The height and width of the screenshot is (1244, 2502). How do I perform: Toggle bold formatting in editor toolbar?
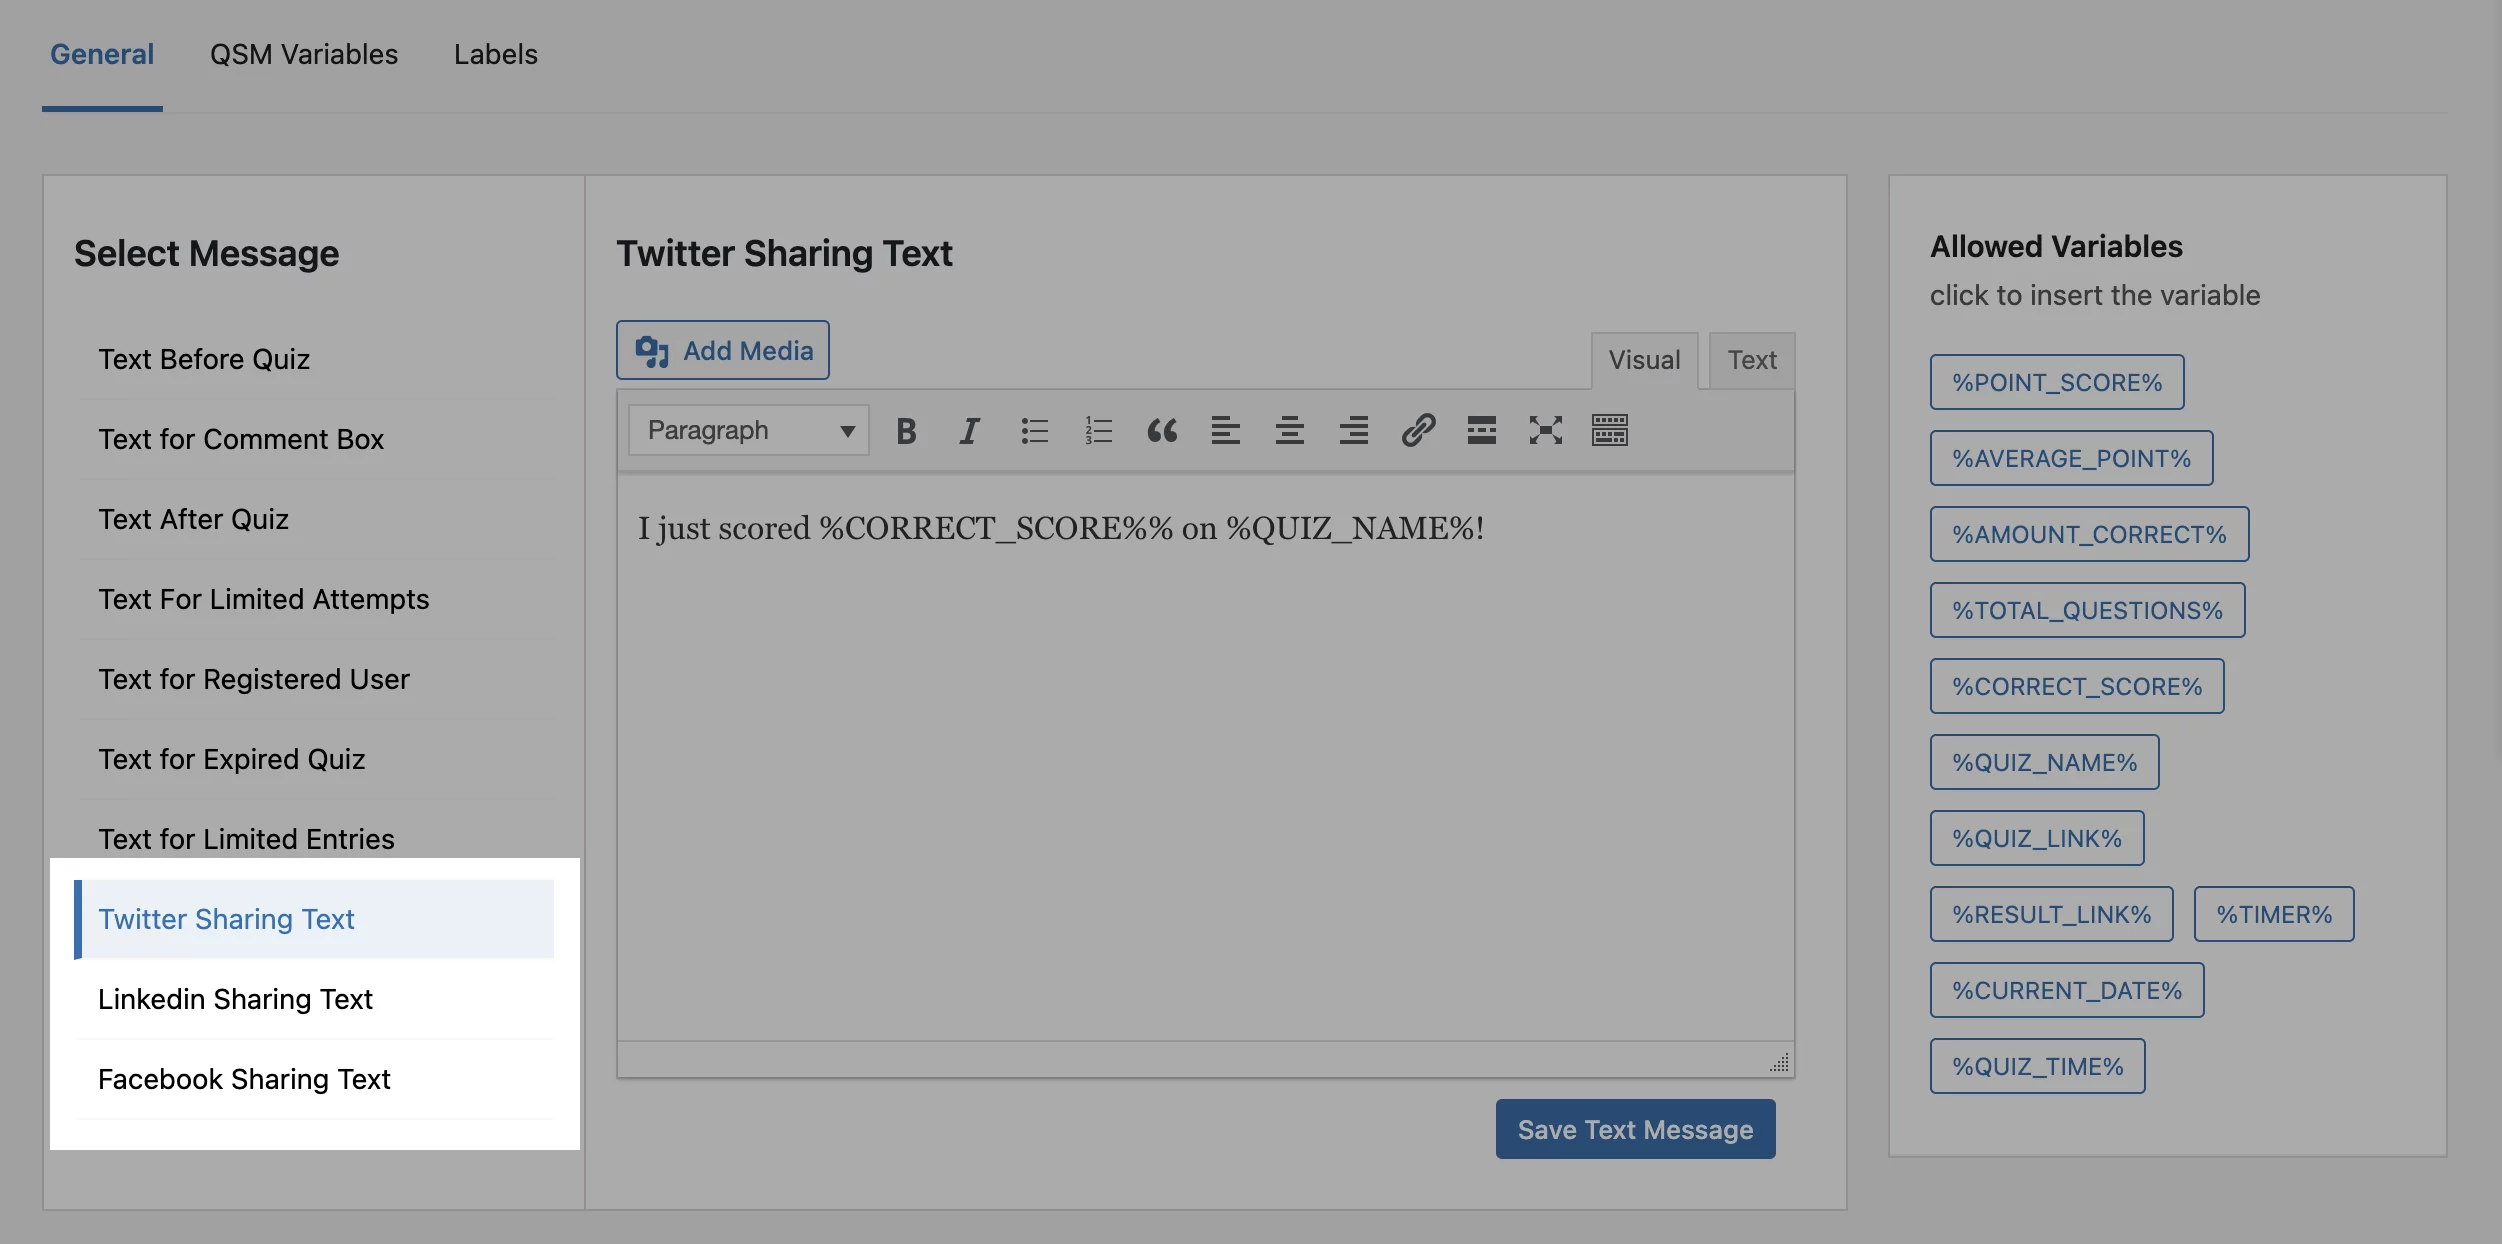pyautogui.click(x=906, y=431)
